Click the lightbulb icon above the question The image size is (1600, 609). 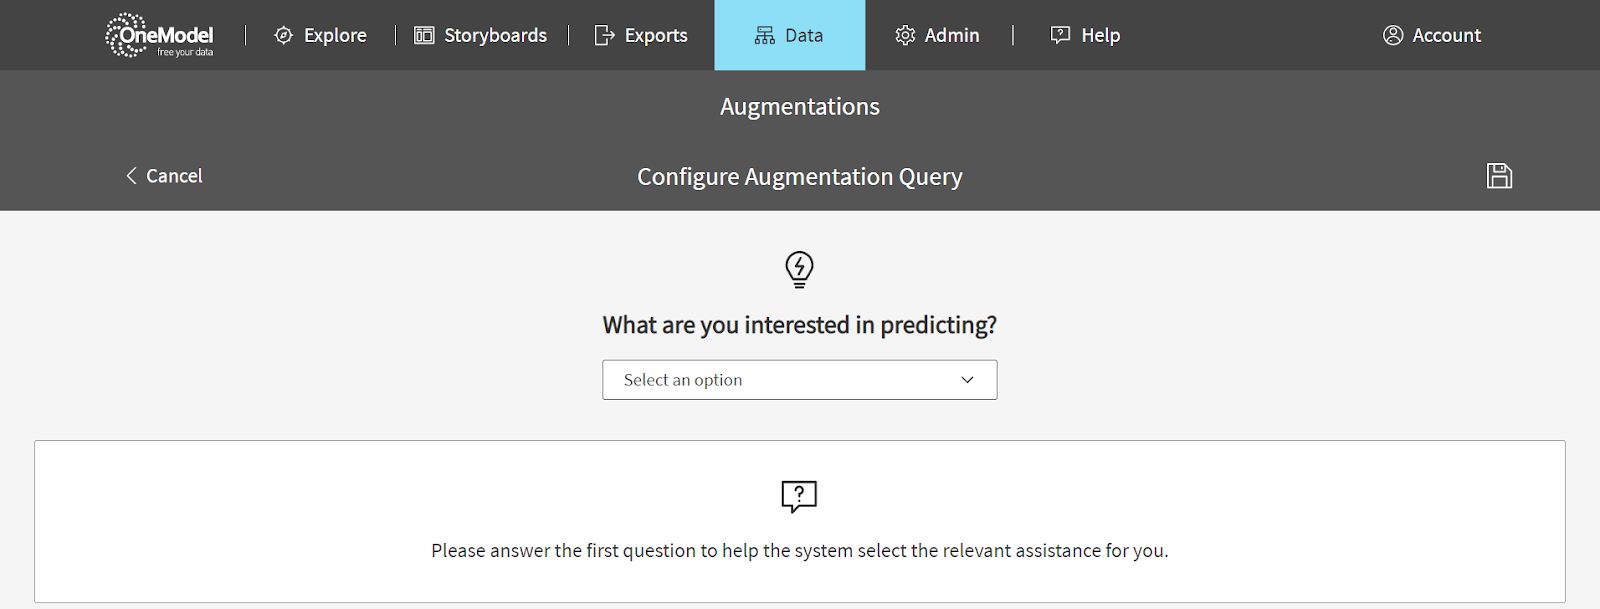[x=799, y=269]
